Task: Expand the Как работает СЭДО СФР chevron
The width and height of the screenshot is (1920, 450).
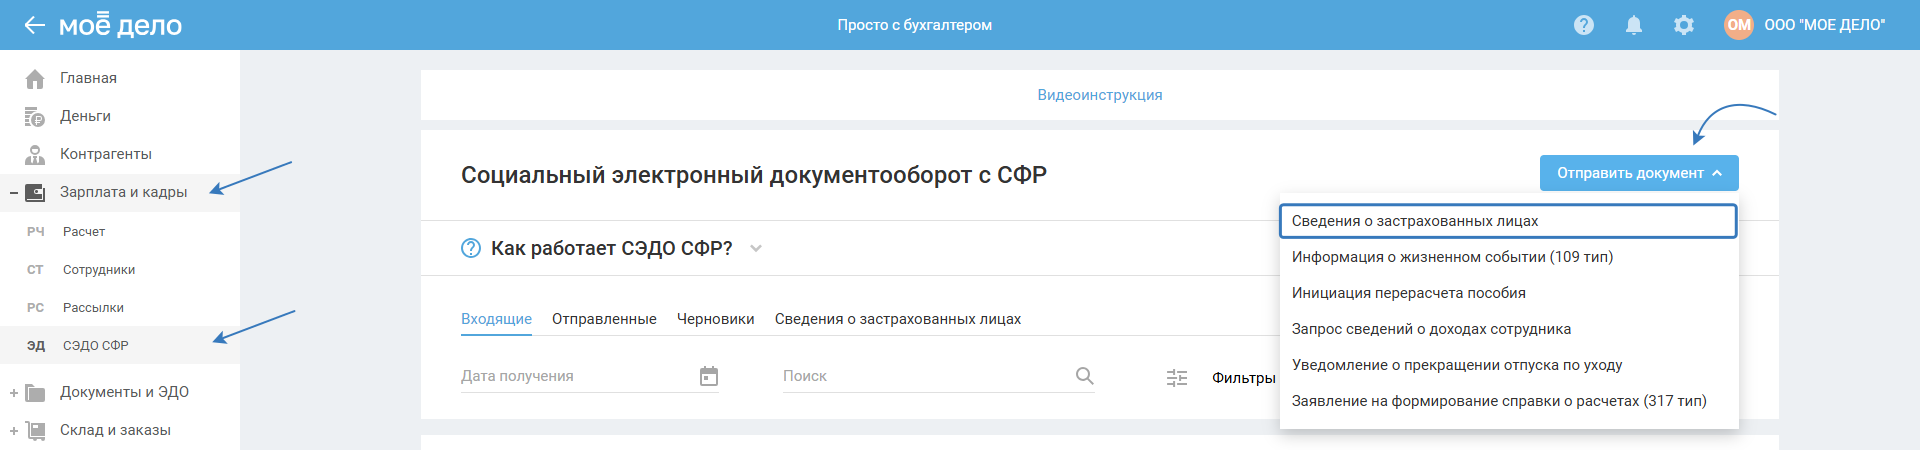Action: pyautogui.click(x=756, y=248)
